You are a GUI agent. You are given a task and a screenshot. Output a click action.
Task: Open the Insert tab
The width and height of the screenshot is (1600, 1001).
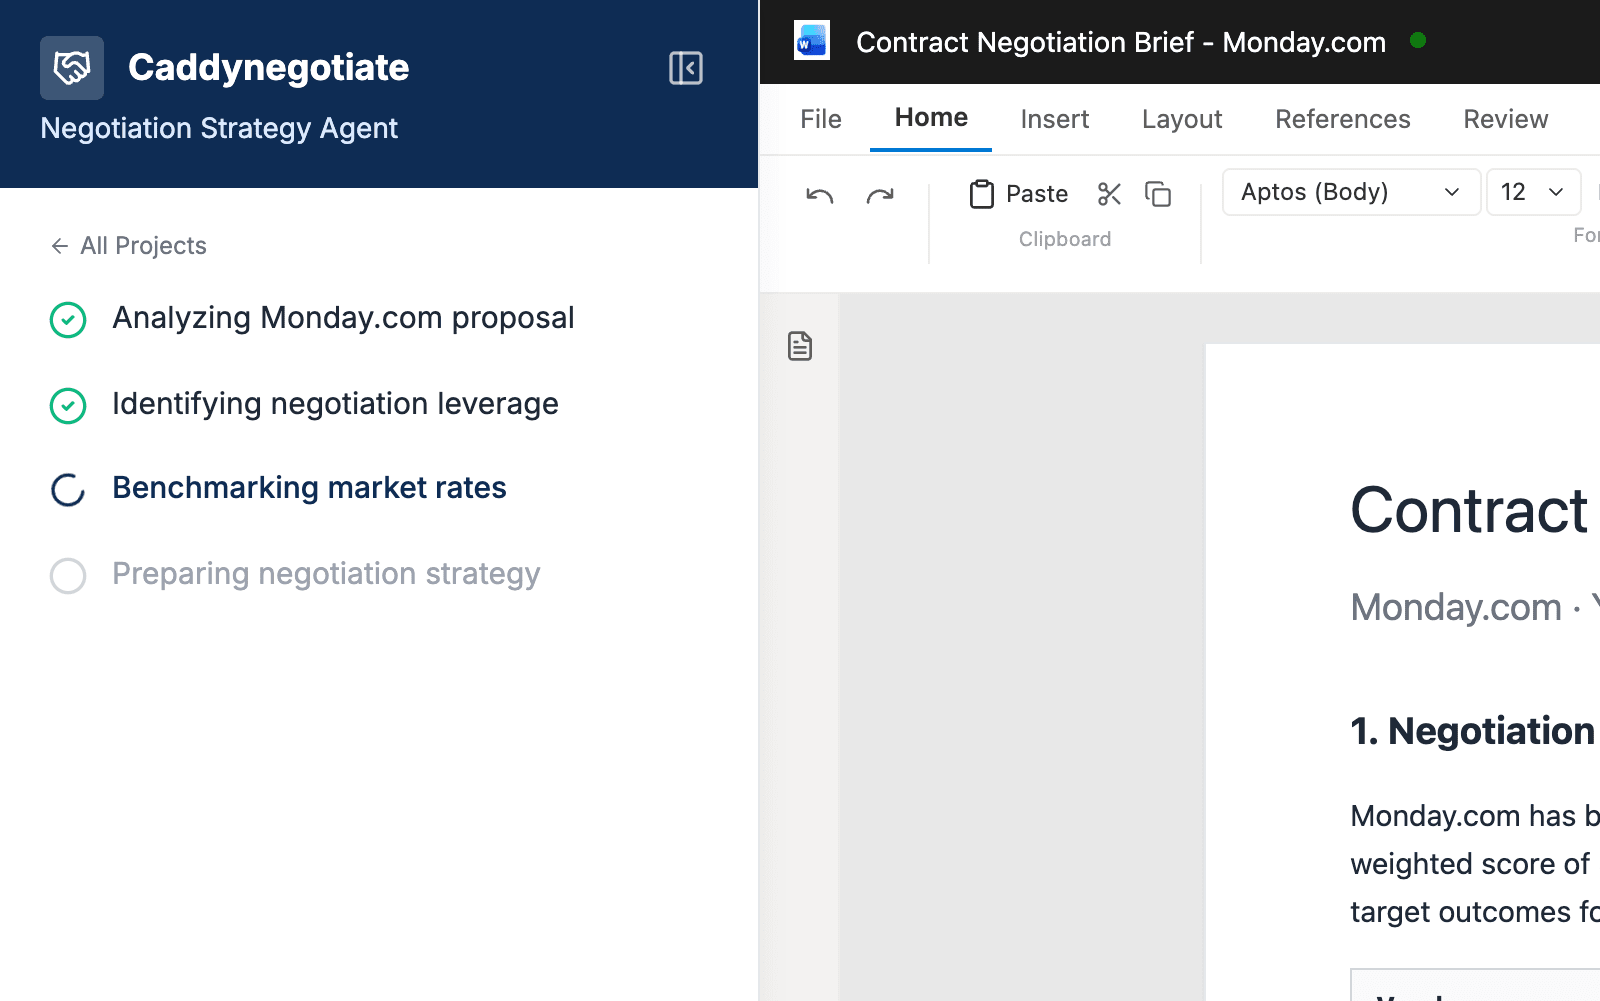[1055, 119]
